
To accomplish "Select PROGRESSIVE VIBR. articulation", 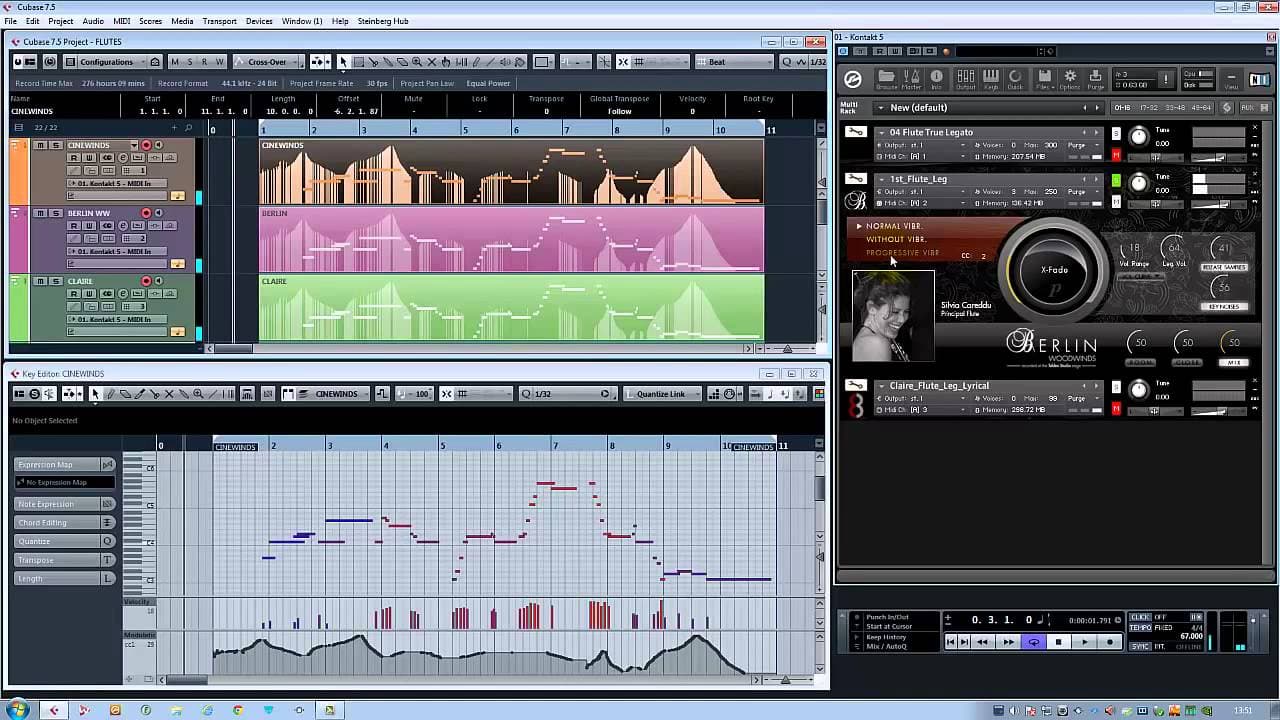I will [903, 253].
